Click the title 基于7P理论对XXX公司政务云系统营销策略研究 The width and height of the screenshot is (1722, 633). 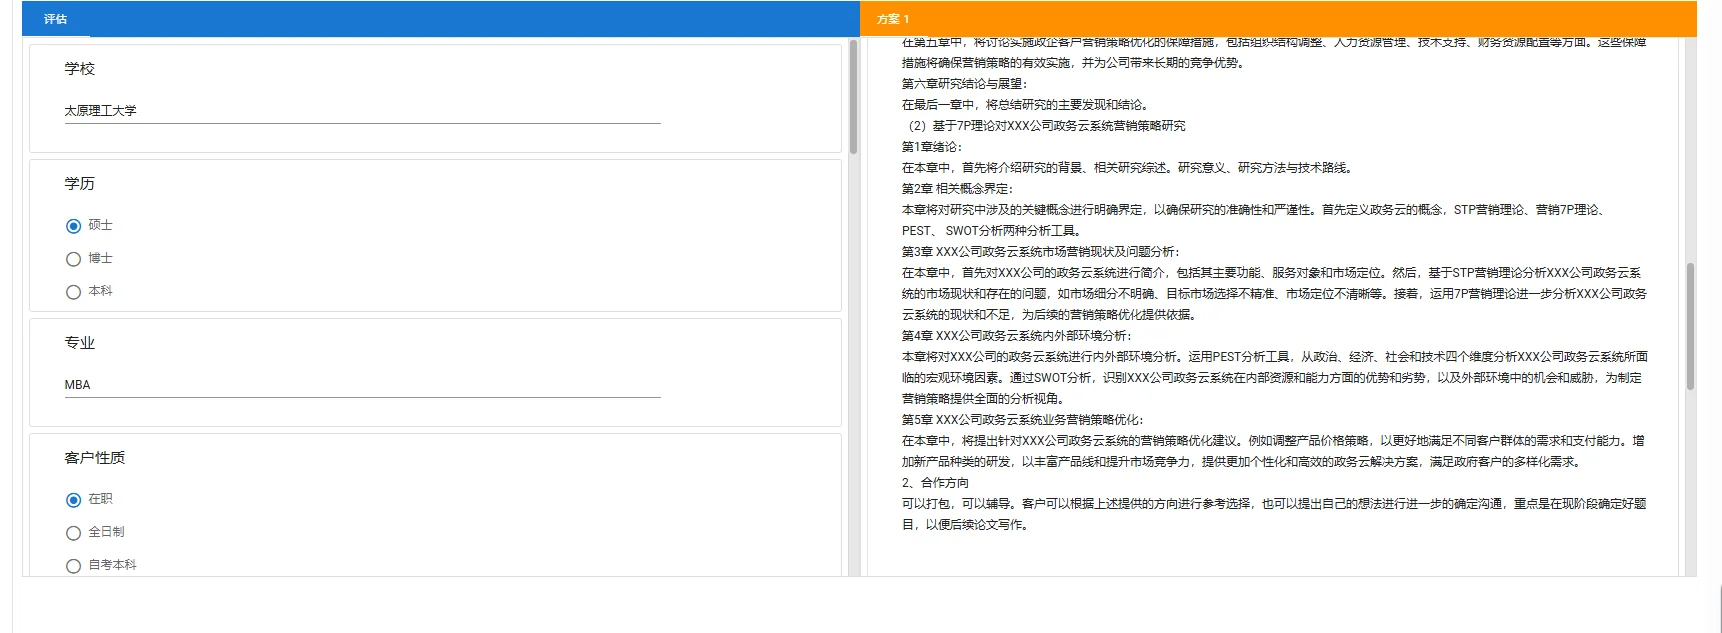pos(1059,126)
